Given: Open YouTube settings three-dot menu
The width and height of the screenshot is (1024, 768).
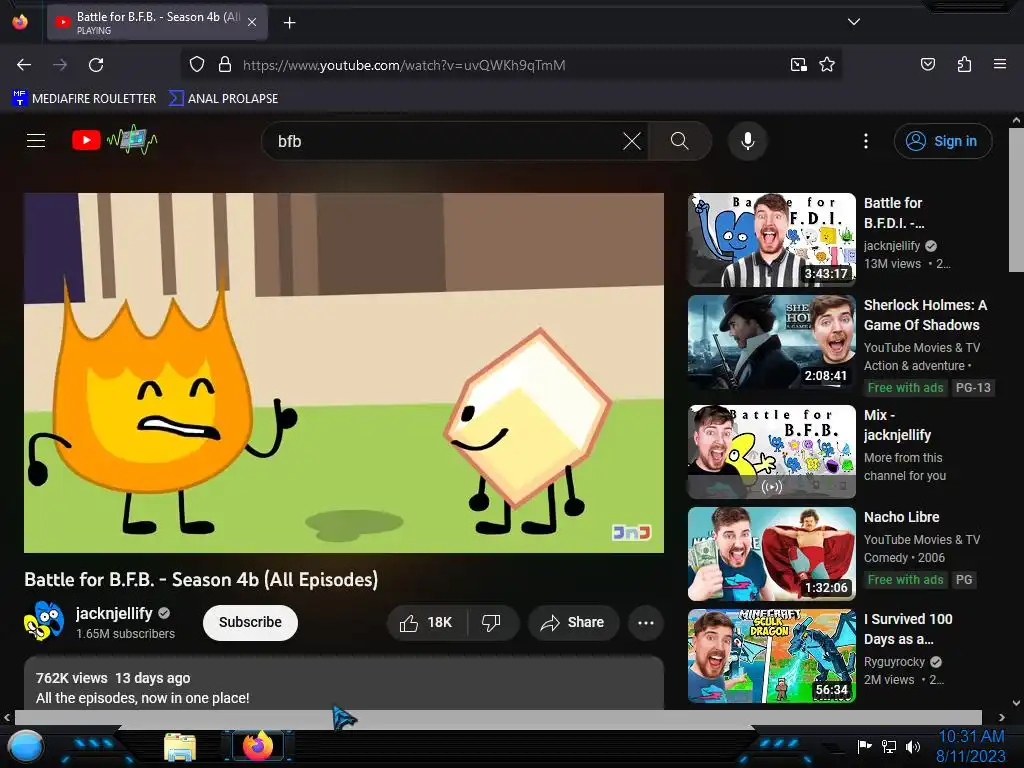Looking at the screenshot, I should (x=866, y=141).
